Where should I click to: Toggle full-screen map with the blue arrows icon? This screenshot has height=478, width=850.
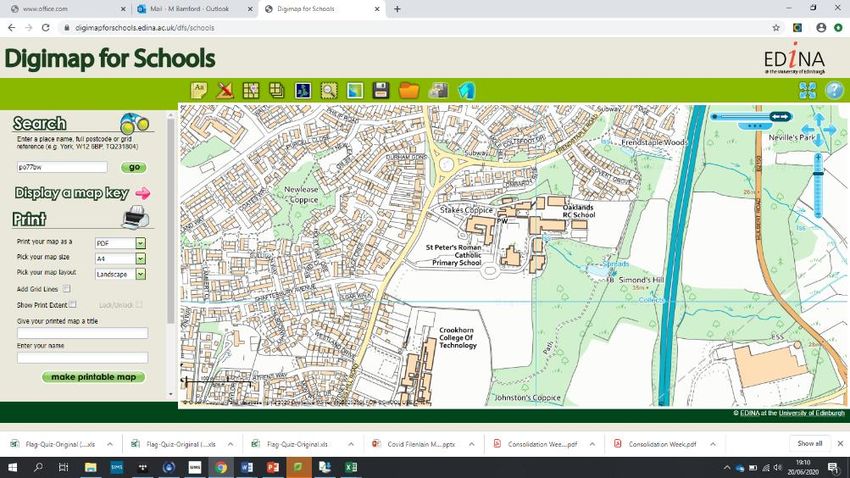808,90
